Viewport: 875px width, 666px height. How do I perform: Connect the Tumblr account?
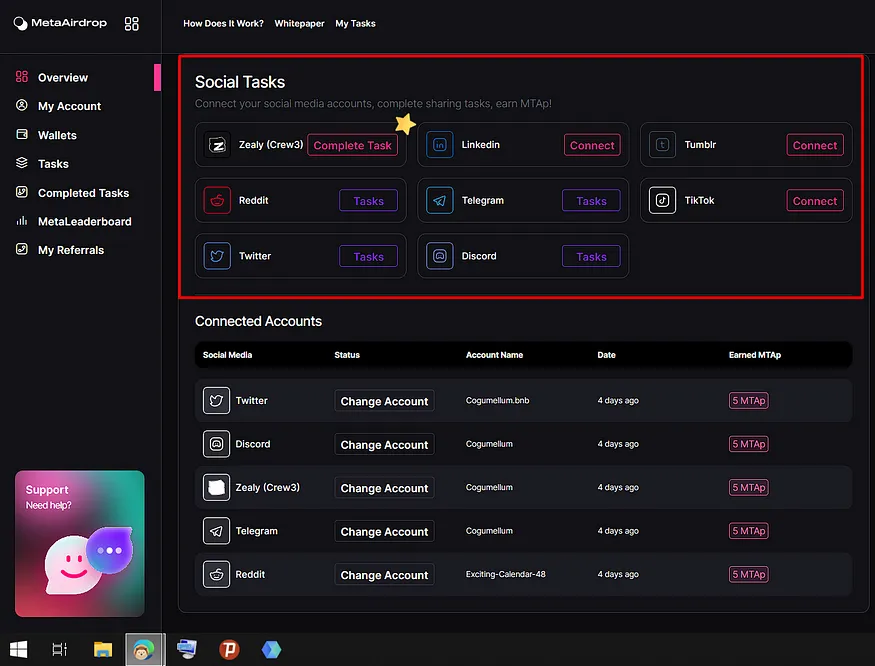[x=815, y=145]
